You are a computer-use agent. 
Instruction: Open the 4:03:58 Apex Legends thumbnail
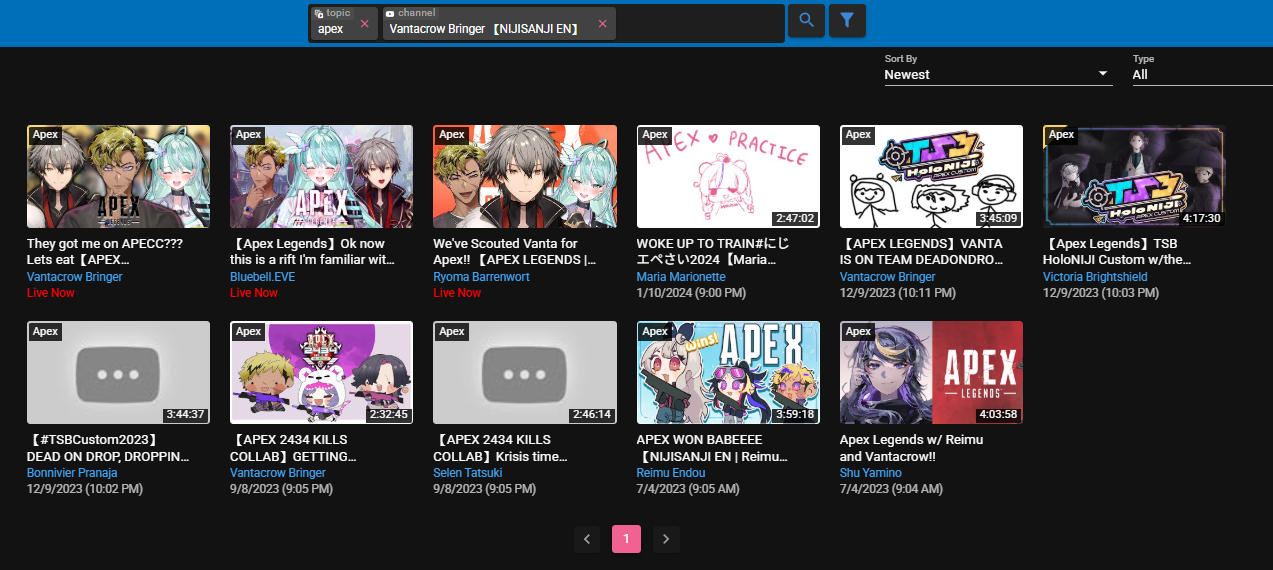pos(931,372)
